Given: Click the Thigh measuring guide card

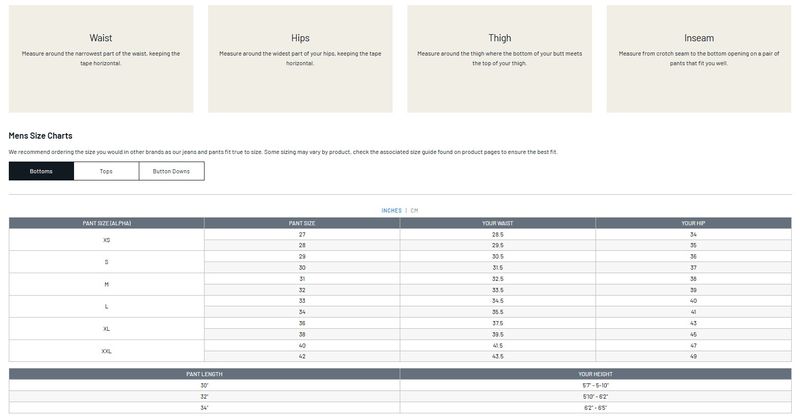Looking at the screenshot, I should pos(499,58).
